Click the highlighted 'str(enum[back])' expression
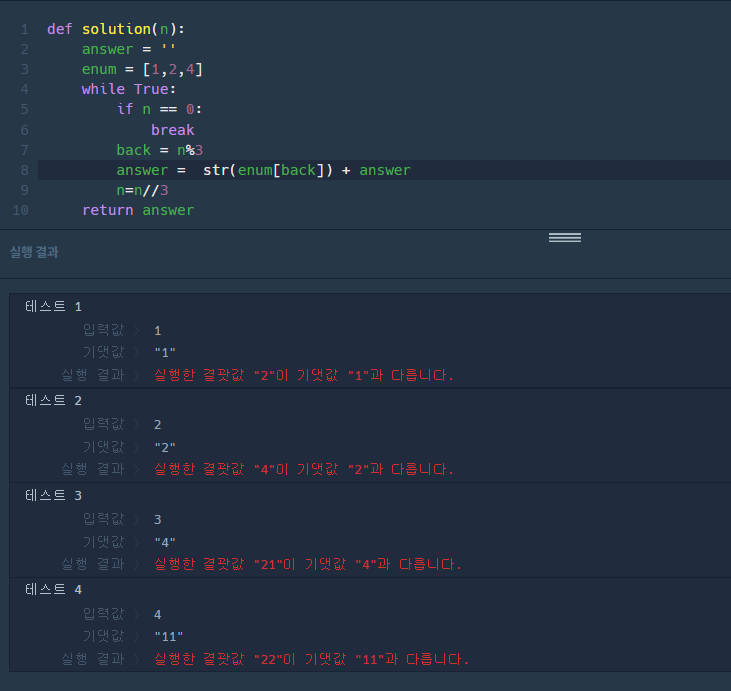This screenshot has height=691, width=731. click(x=268, y=170)
